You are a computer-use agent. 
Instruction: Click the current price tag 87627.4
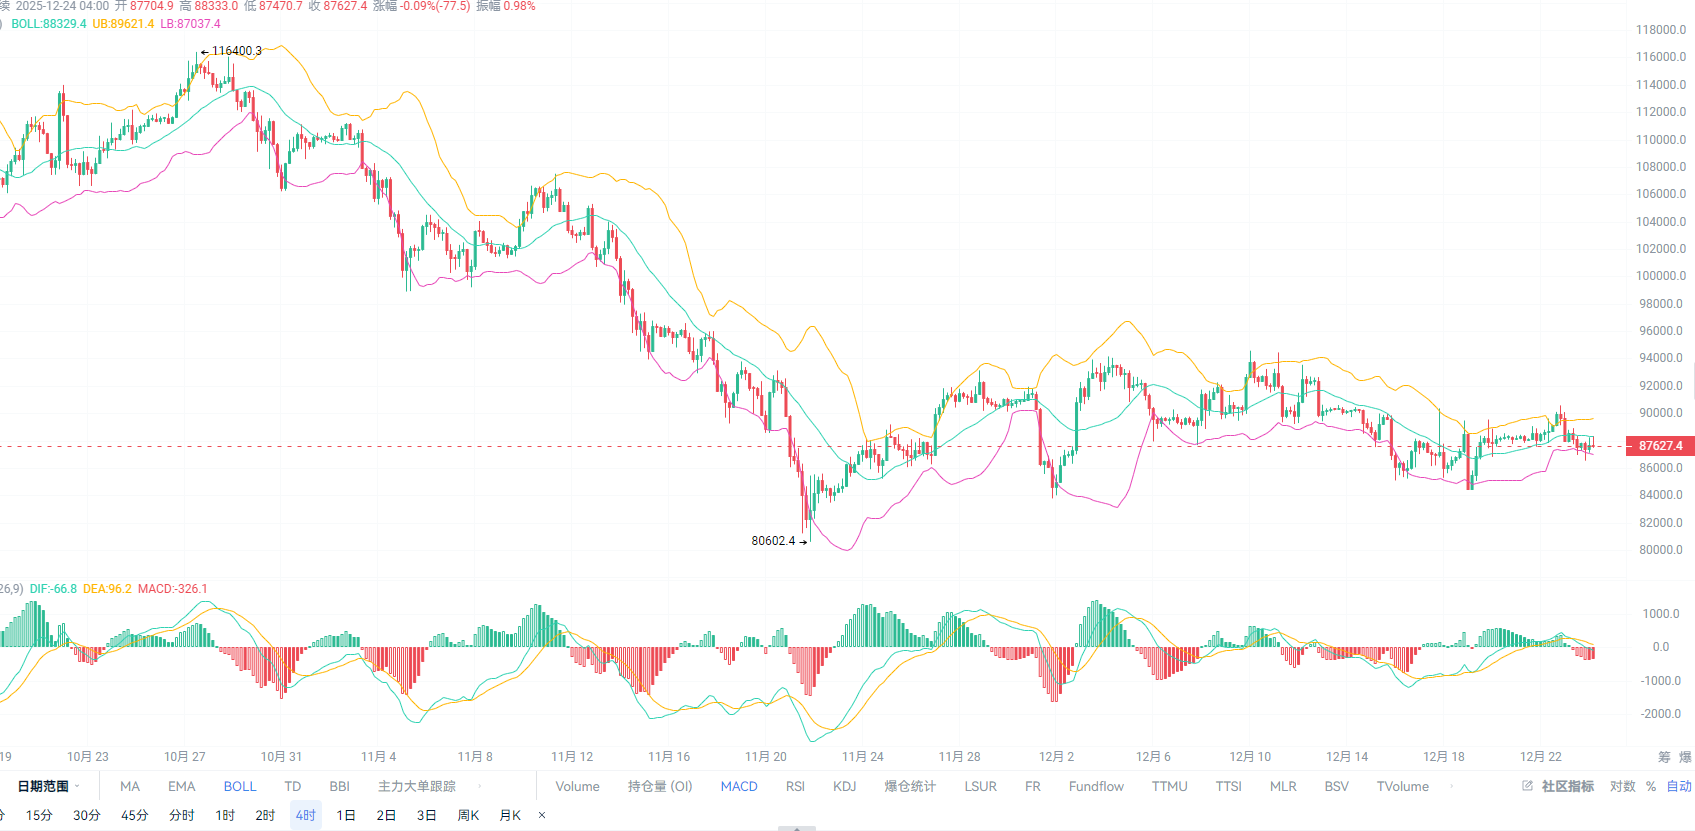point(1659,446)
